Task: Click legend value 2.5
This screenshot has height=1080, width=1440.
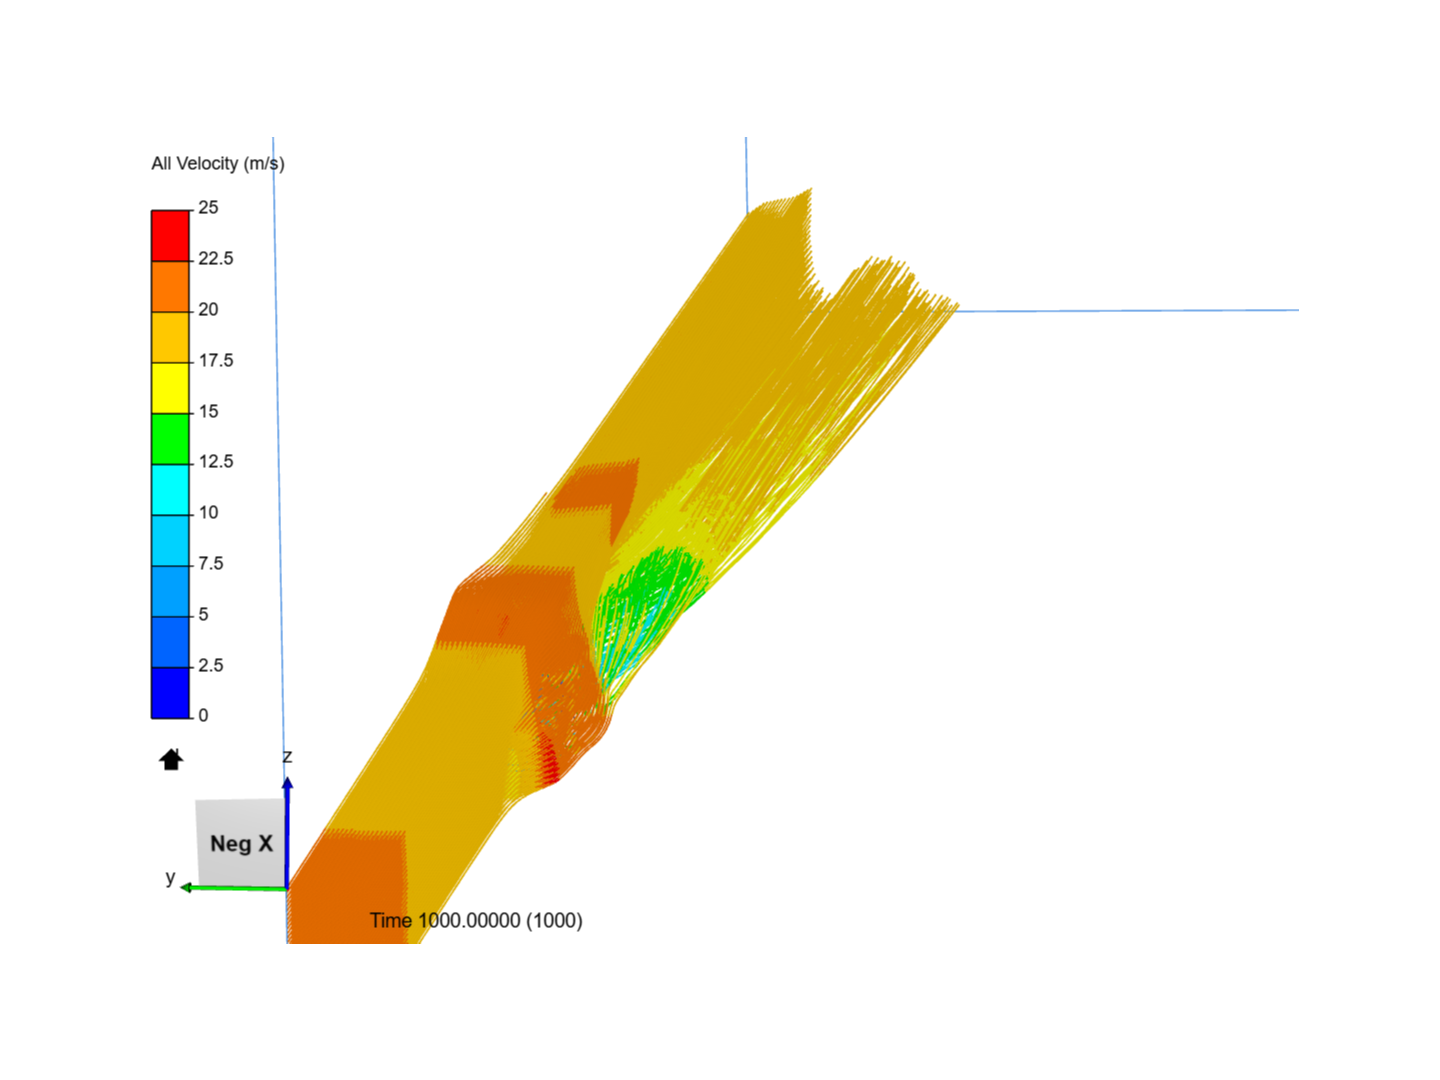Action: 211,665
